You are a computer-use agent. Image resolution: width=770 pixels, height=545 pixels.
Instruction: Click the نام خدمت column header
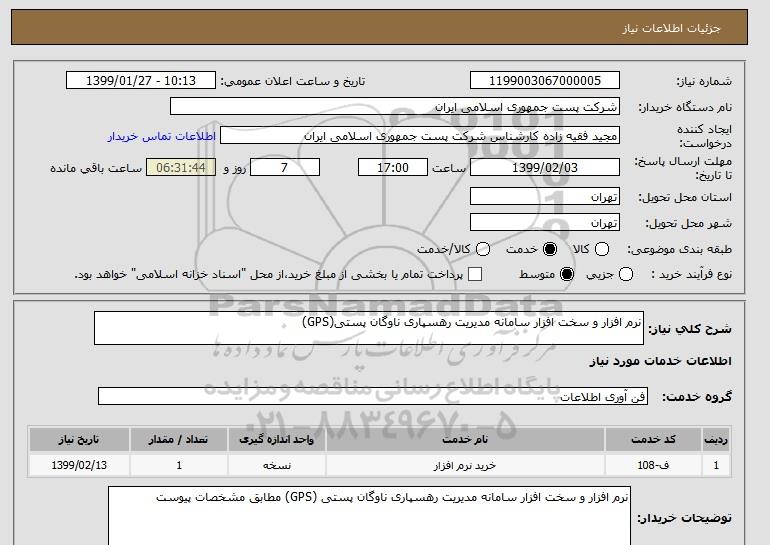tap(465, 439)
